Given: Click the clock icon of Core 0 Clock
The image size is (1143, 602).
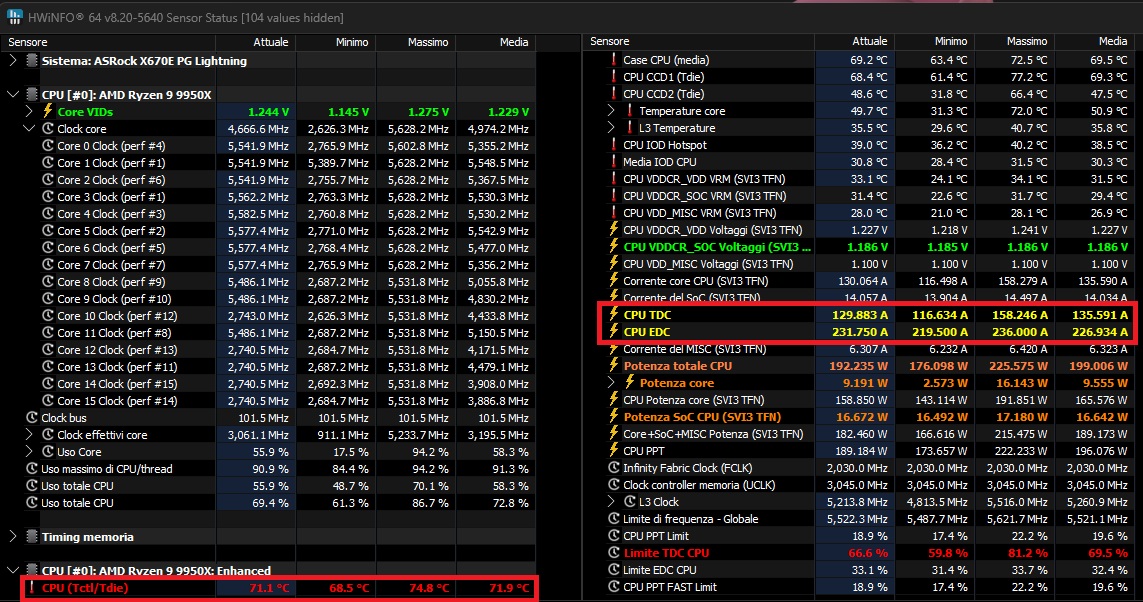Looking at the screenshot, I should (47, 146).
